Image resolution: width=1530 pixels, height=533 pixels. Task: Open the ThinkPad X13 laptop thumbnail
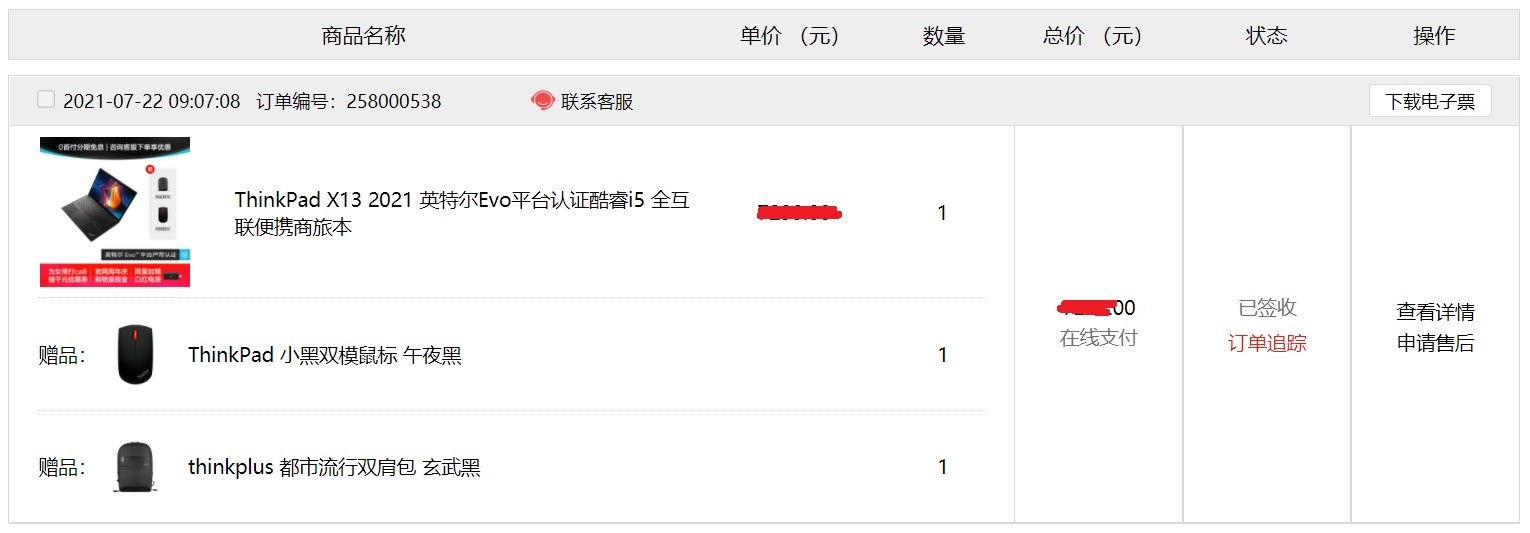pyautogui.click(x=115, y=212)
